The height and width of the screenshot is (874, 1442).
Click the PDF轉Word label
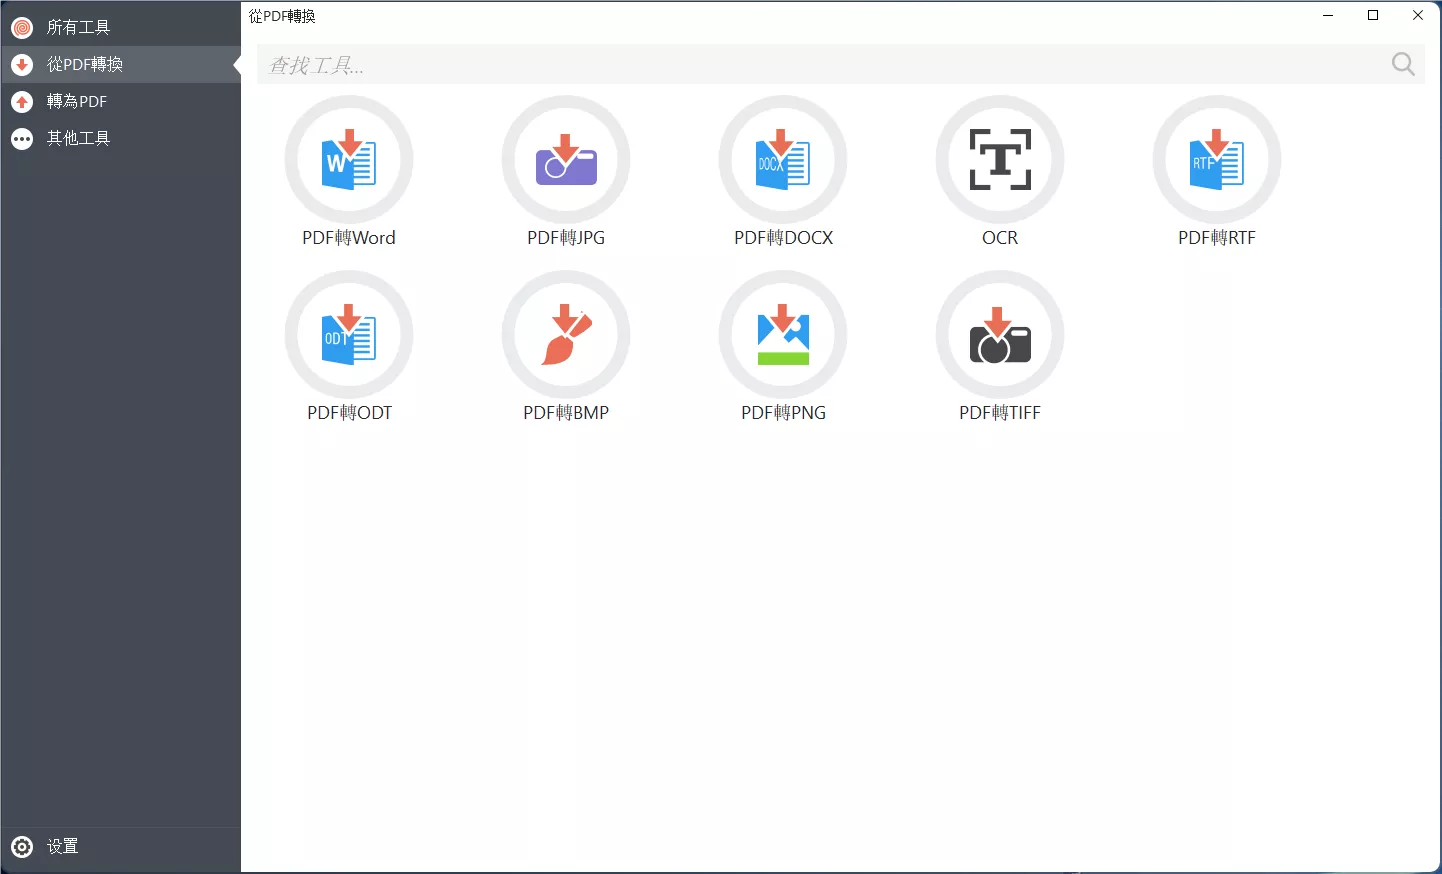[x=349, y=238]
